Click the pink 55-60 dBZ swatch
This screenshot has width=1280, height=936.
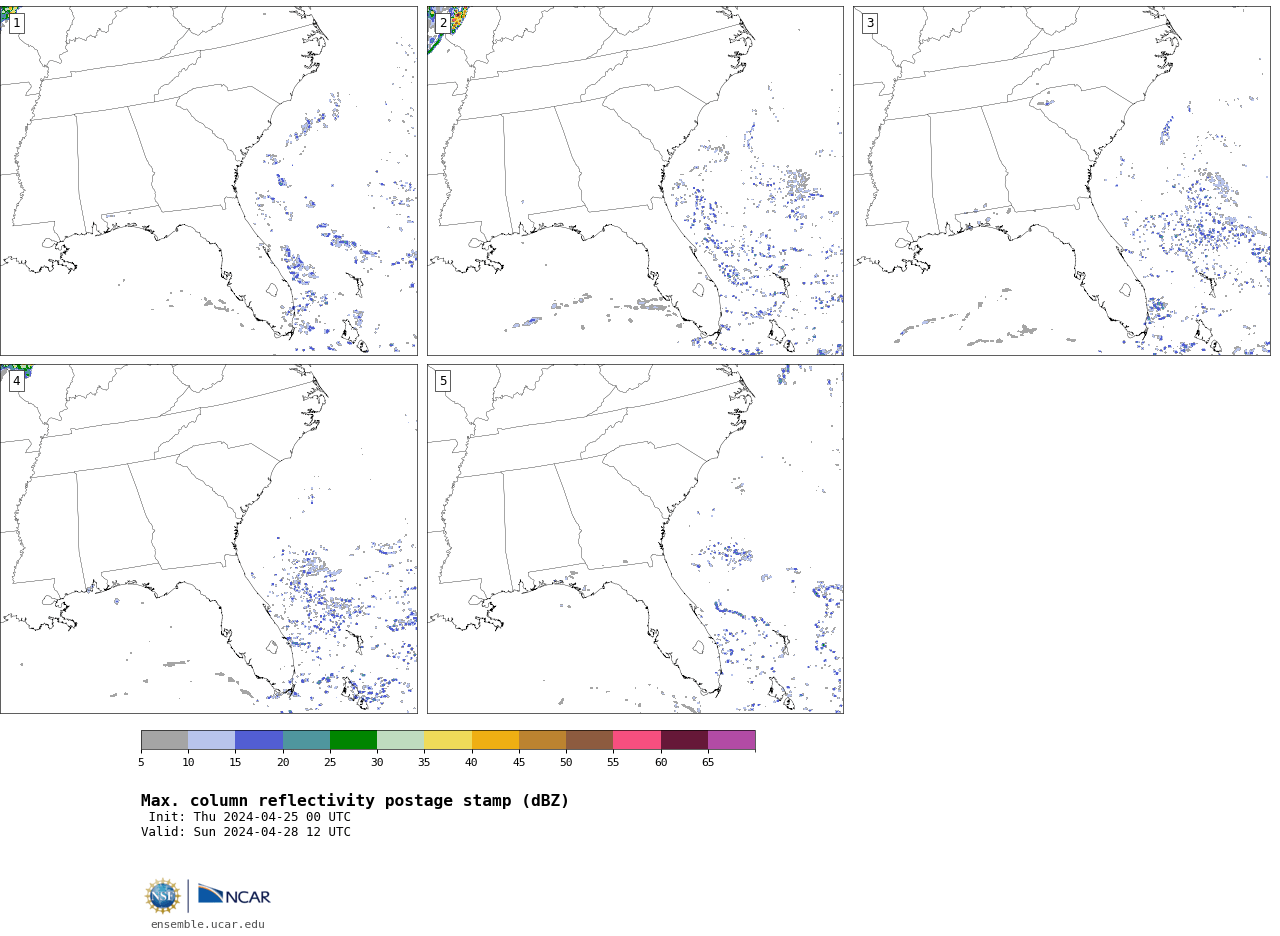coord(637,740)
